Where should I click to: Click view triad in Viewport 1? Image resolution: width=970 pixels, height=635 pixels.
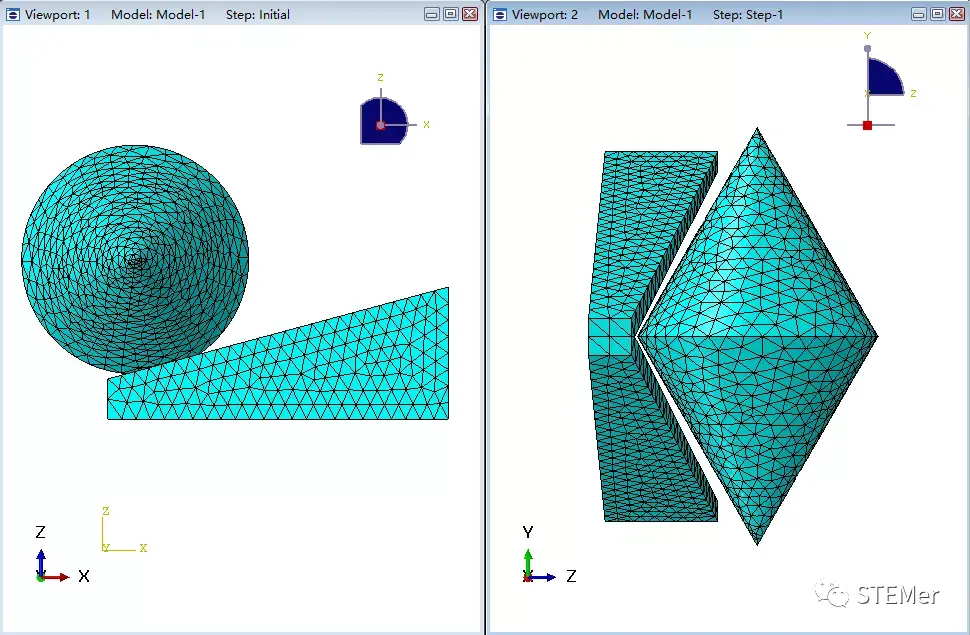click(61, 555)
